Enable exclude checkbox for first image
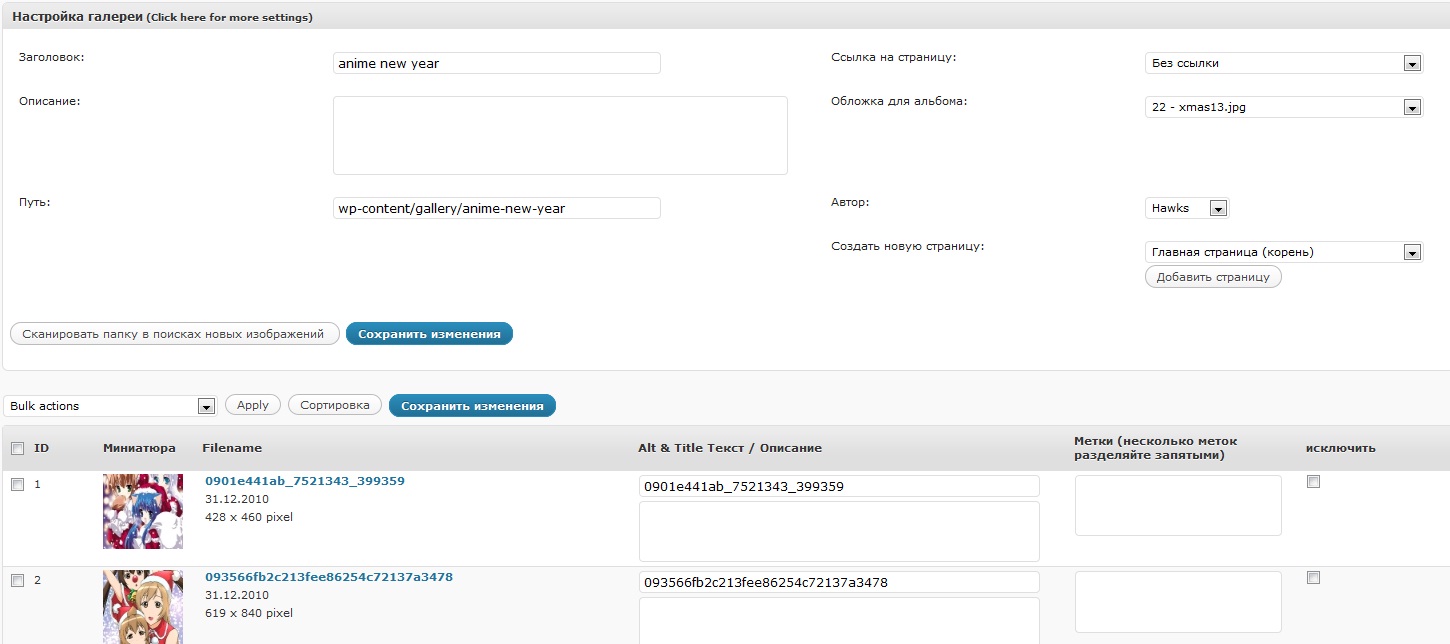The image size is (1450, 644). click(1314, 482)
